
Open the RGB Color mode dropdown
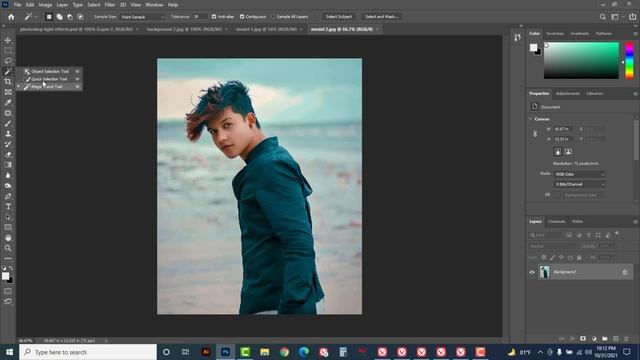coord(579,174)
